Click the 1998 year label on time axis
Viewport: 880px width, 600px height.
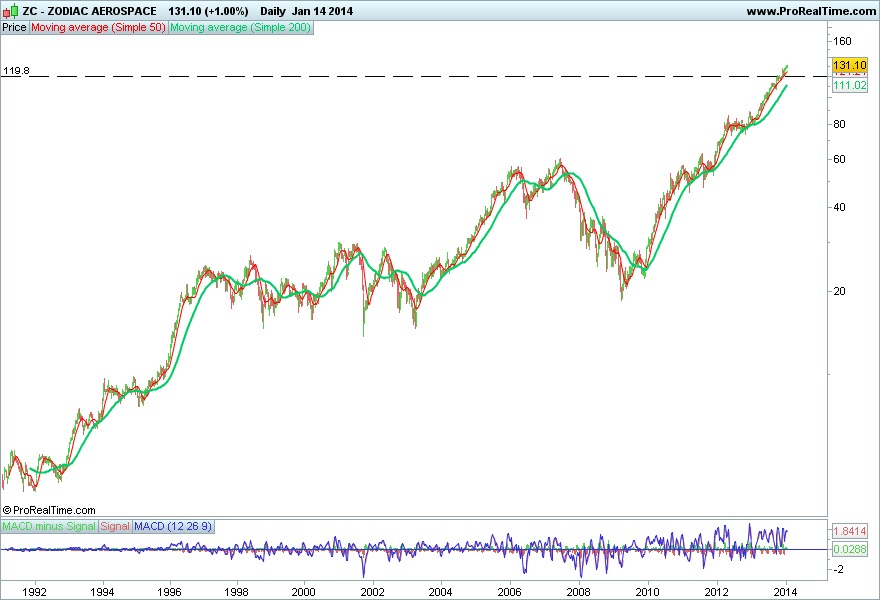click(x=236, y=592)
